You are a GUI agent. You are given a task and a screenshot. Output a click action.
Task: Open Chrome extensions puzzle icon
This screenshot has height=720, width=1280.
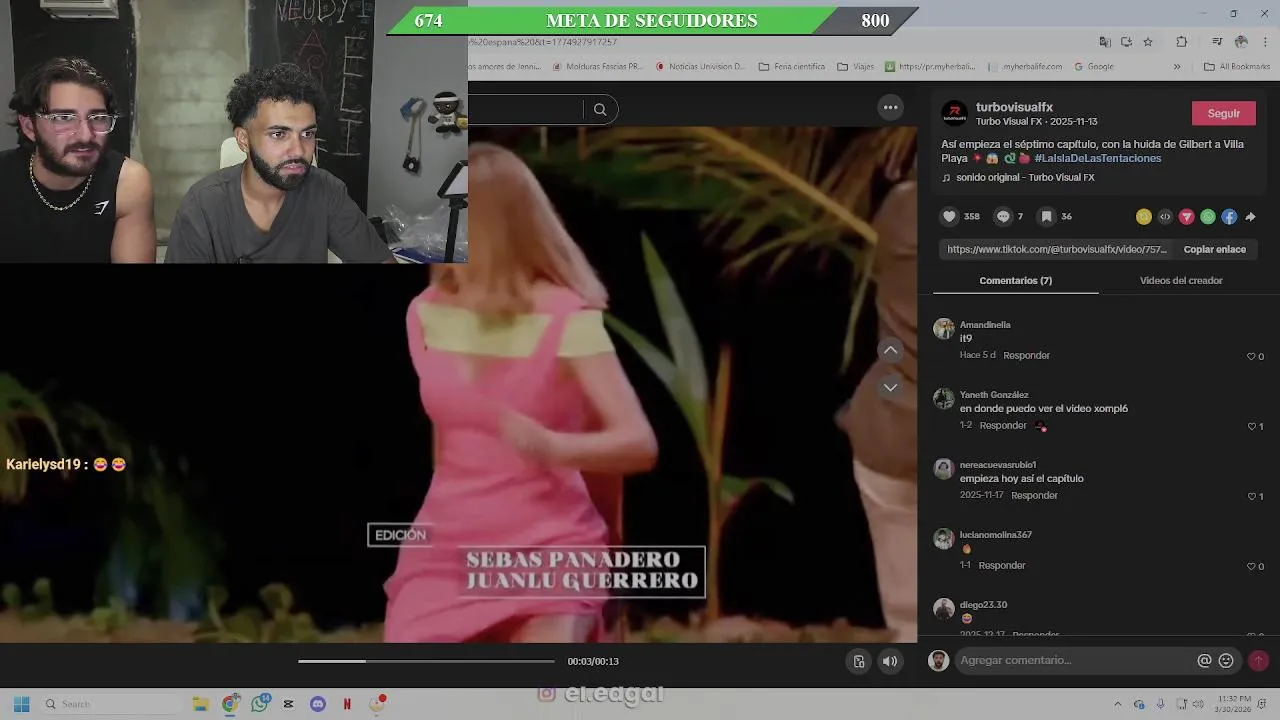click(x=1181, y=42)
